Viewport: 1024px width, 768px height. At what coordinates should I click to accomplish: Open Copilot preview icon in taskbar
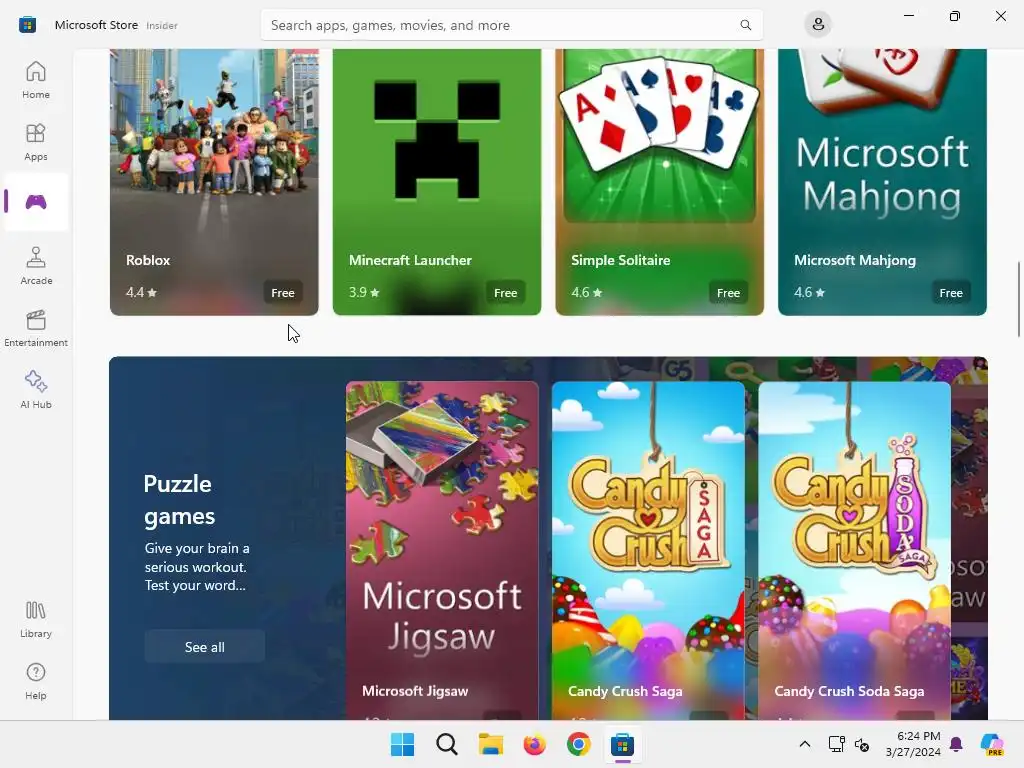[992, 744]
